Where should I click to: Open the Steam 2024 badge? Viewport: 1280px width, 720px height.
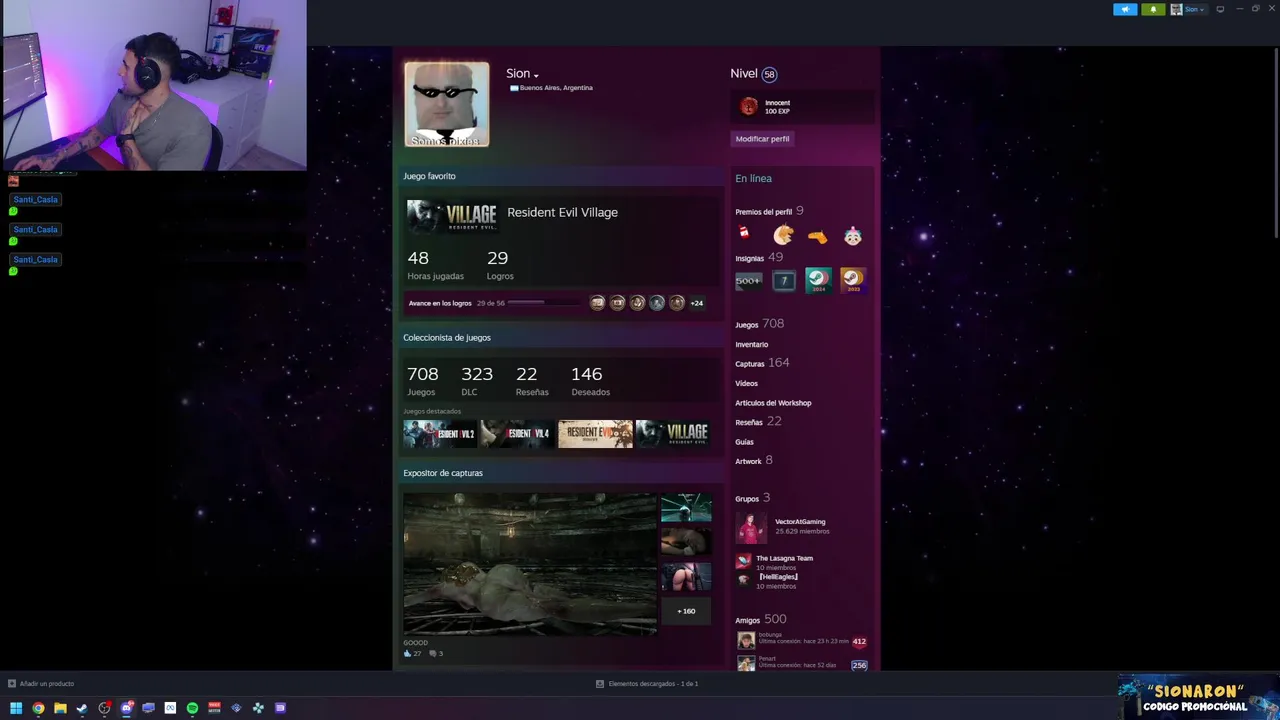(x=818, y=281)
